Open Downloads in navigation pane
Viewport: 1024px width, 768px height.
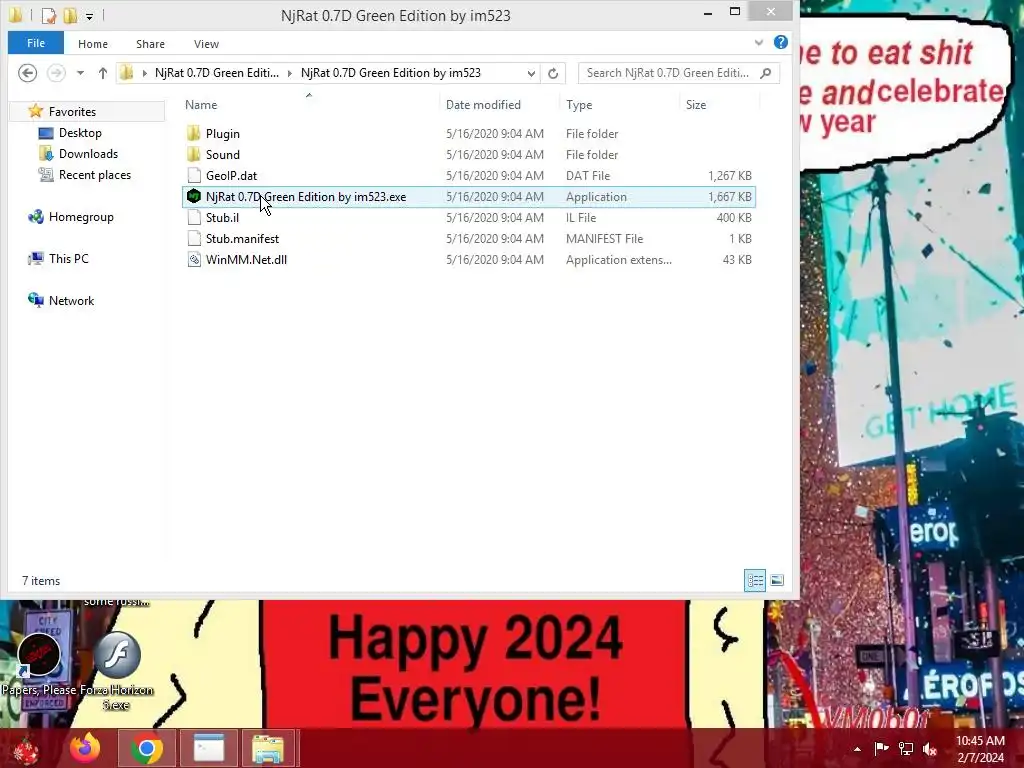click(88, 153)
